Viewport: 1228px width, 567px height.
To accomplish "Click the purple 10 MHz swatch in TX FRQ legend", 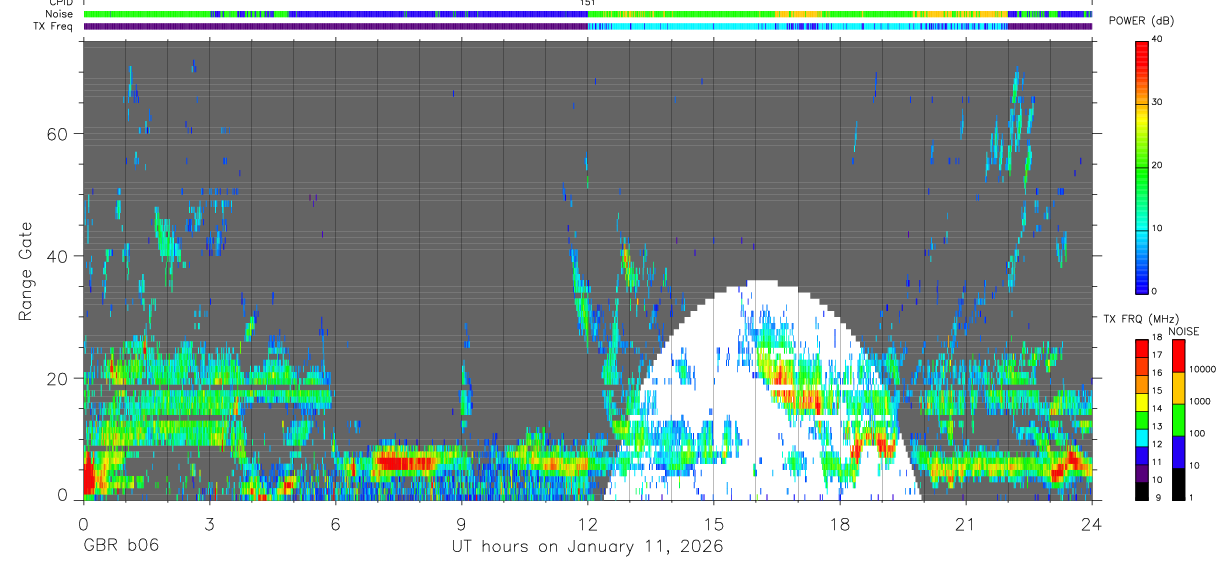I will (x=1142, y=472).
